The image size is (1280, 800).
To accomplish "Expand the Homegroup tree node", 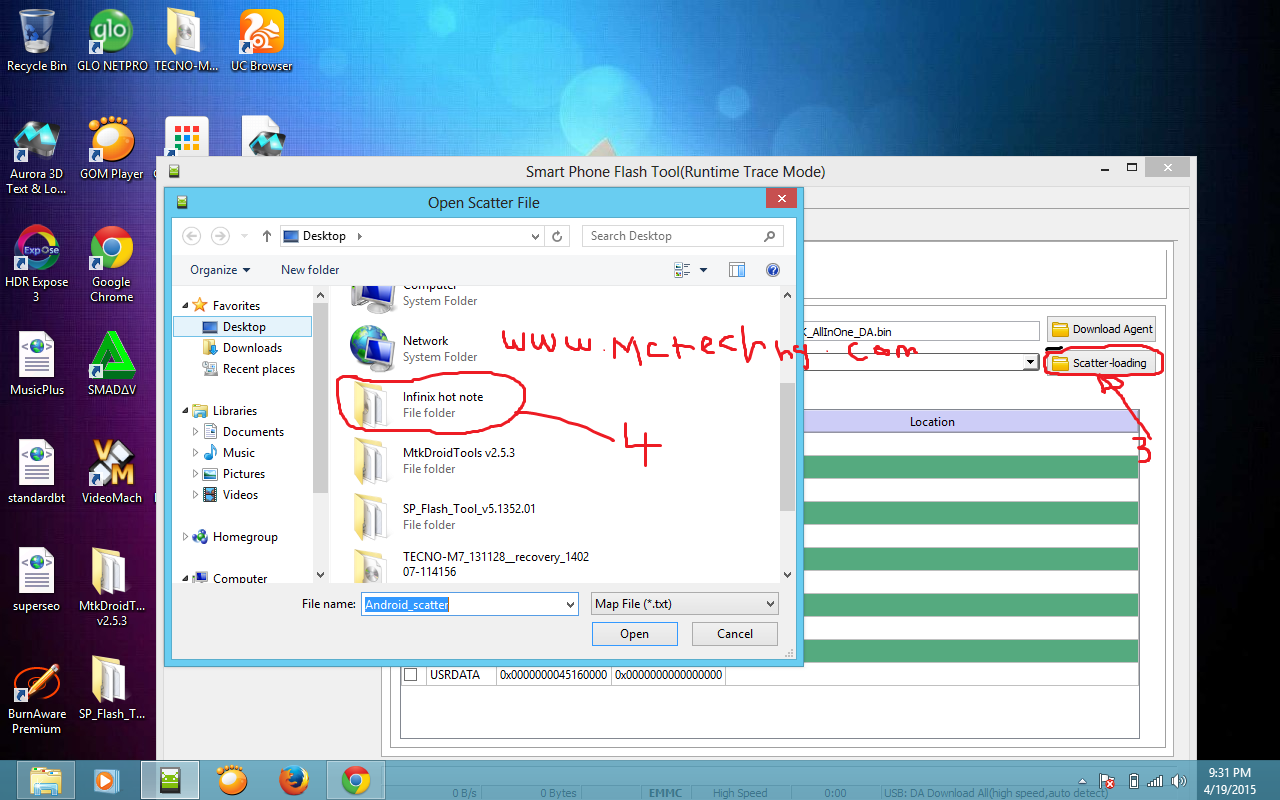I will (x=185, y=537).
